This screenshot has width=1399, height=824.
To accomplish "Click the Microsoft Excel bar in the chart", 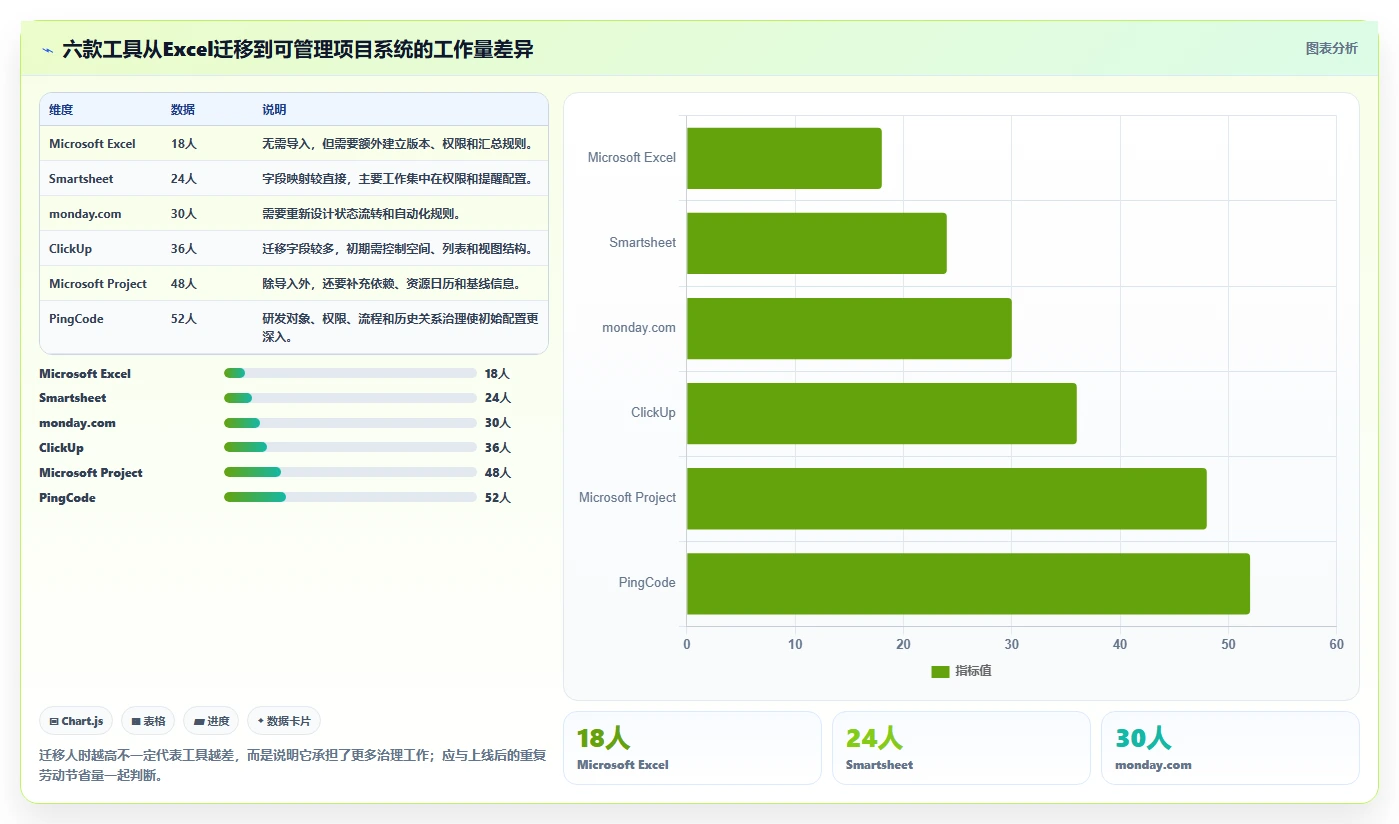I will [x=784, y=158].
